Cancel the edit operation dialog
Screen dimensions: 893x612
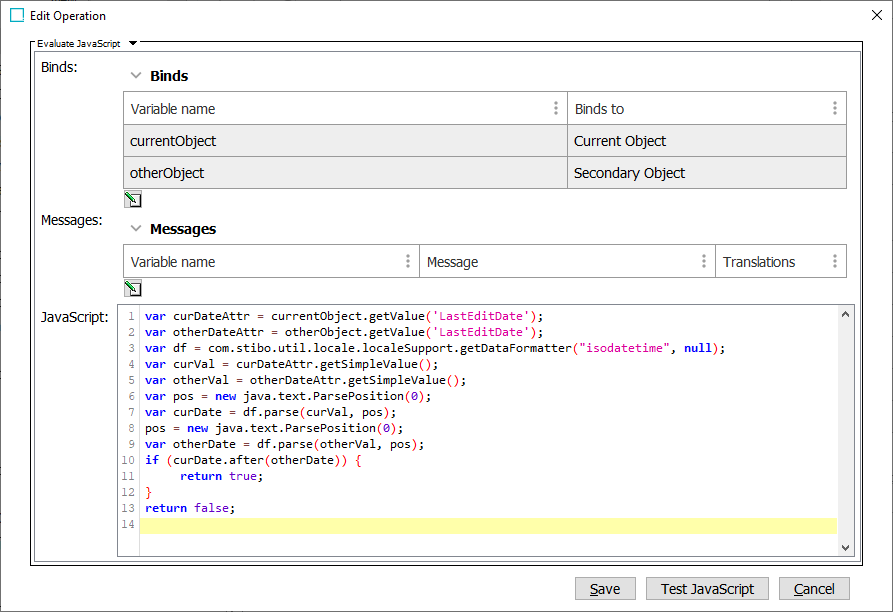tap(813, 589)
